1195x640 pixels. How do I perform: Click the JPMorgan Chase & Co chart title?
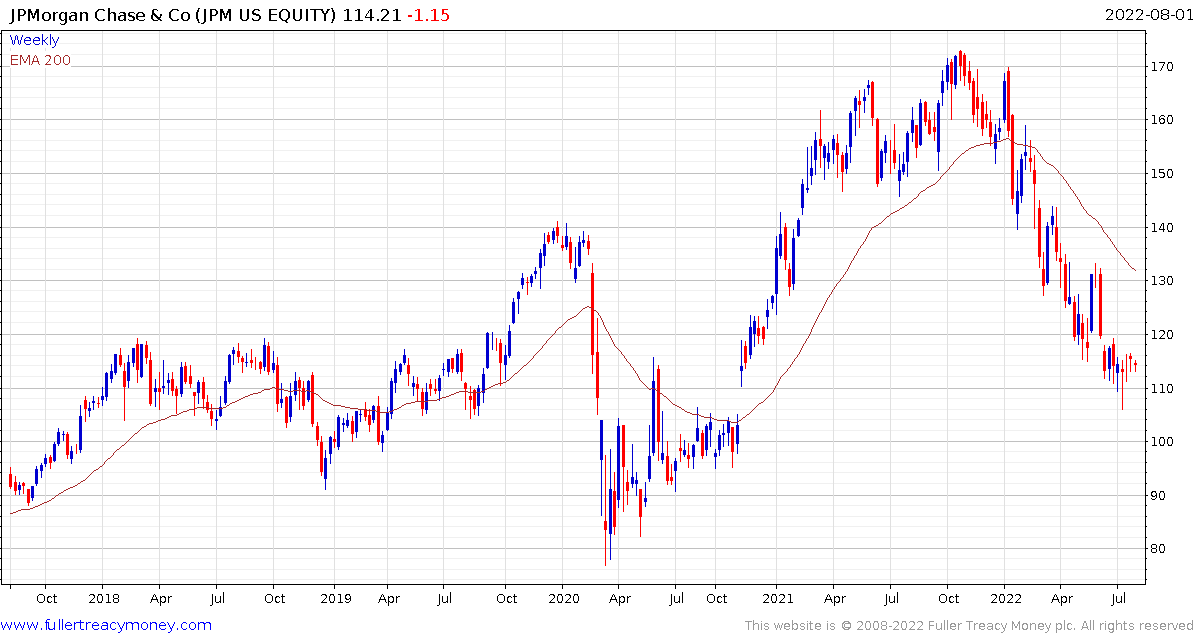click(x=171, y=14)
